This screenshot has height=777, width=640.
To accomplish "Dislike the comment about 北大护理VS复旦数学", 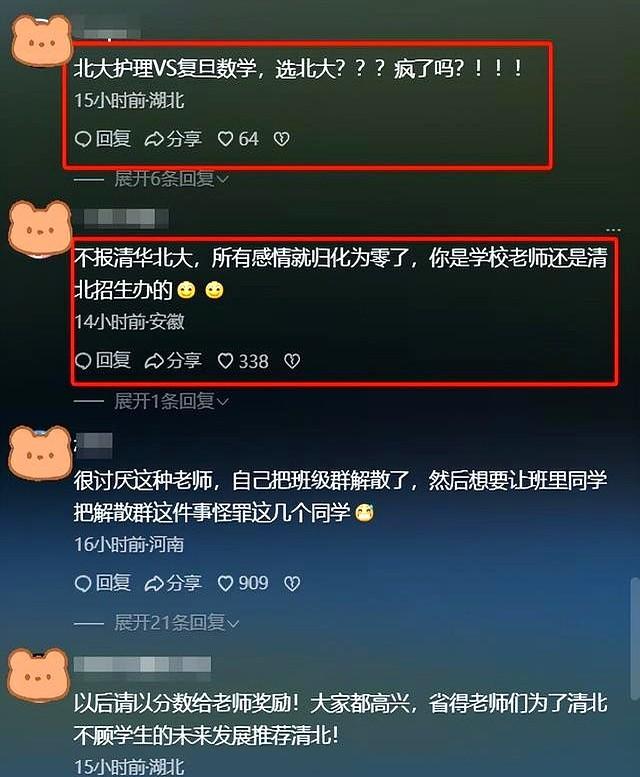I will 282,139.
